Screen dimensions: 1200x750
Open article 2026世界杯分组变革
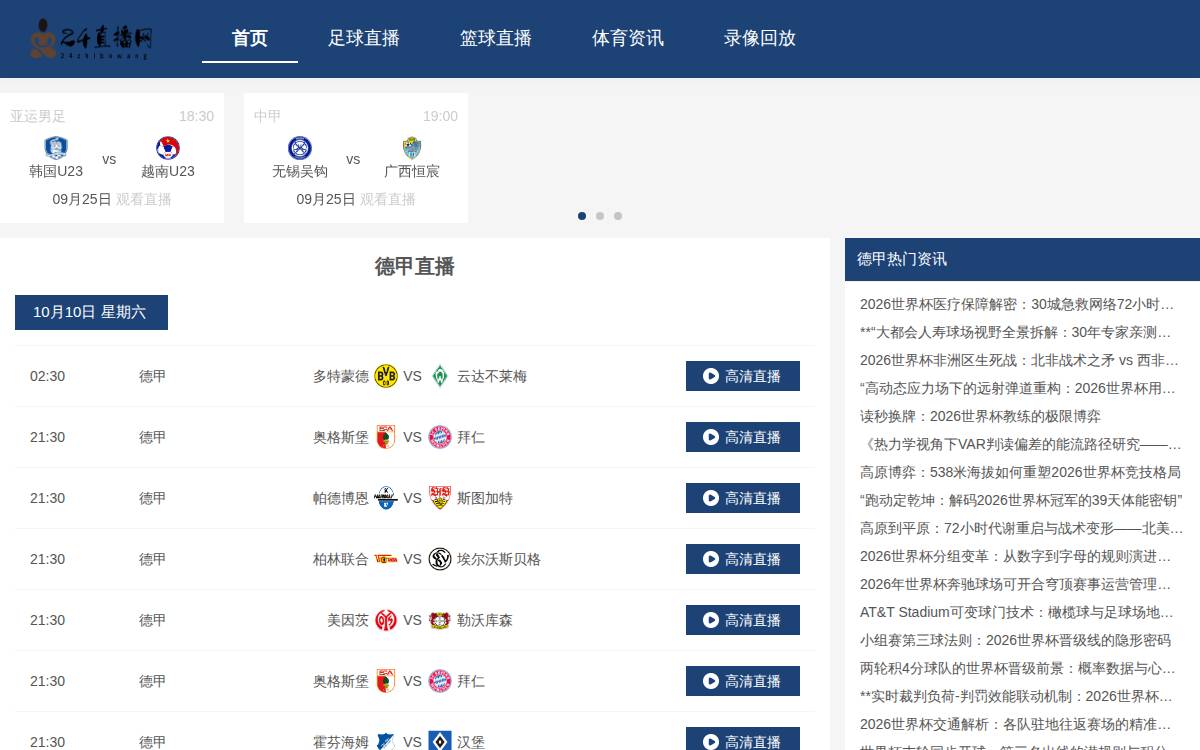pos(1016,556)
